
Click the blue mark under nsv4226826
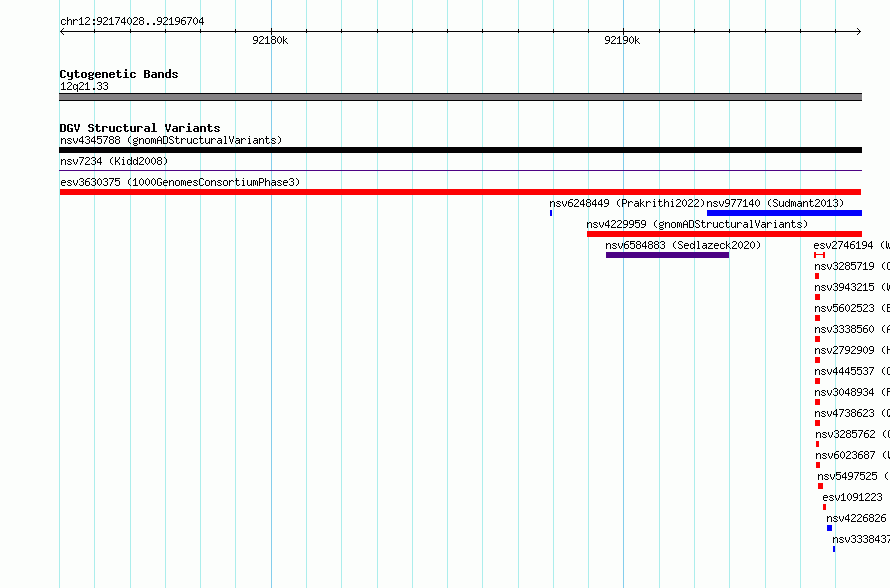click(x=829, y=528)
